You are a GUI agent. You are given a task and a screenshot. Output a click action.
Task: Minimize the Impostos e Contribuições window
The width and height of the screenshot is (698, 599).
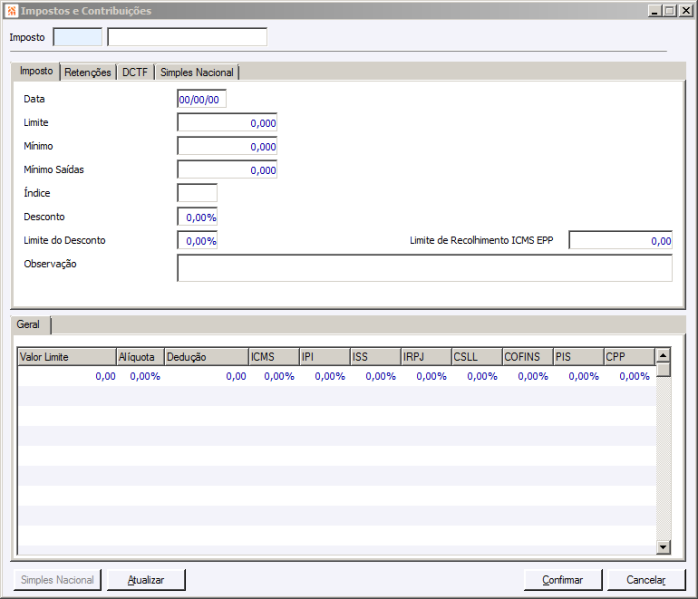[654, 11]
